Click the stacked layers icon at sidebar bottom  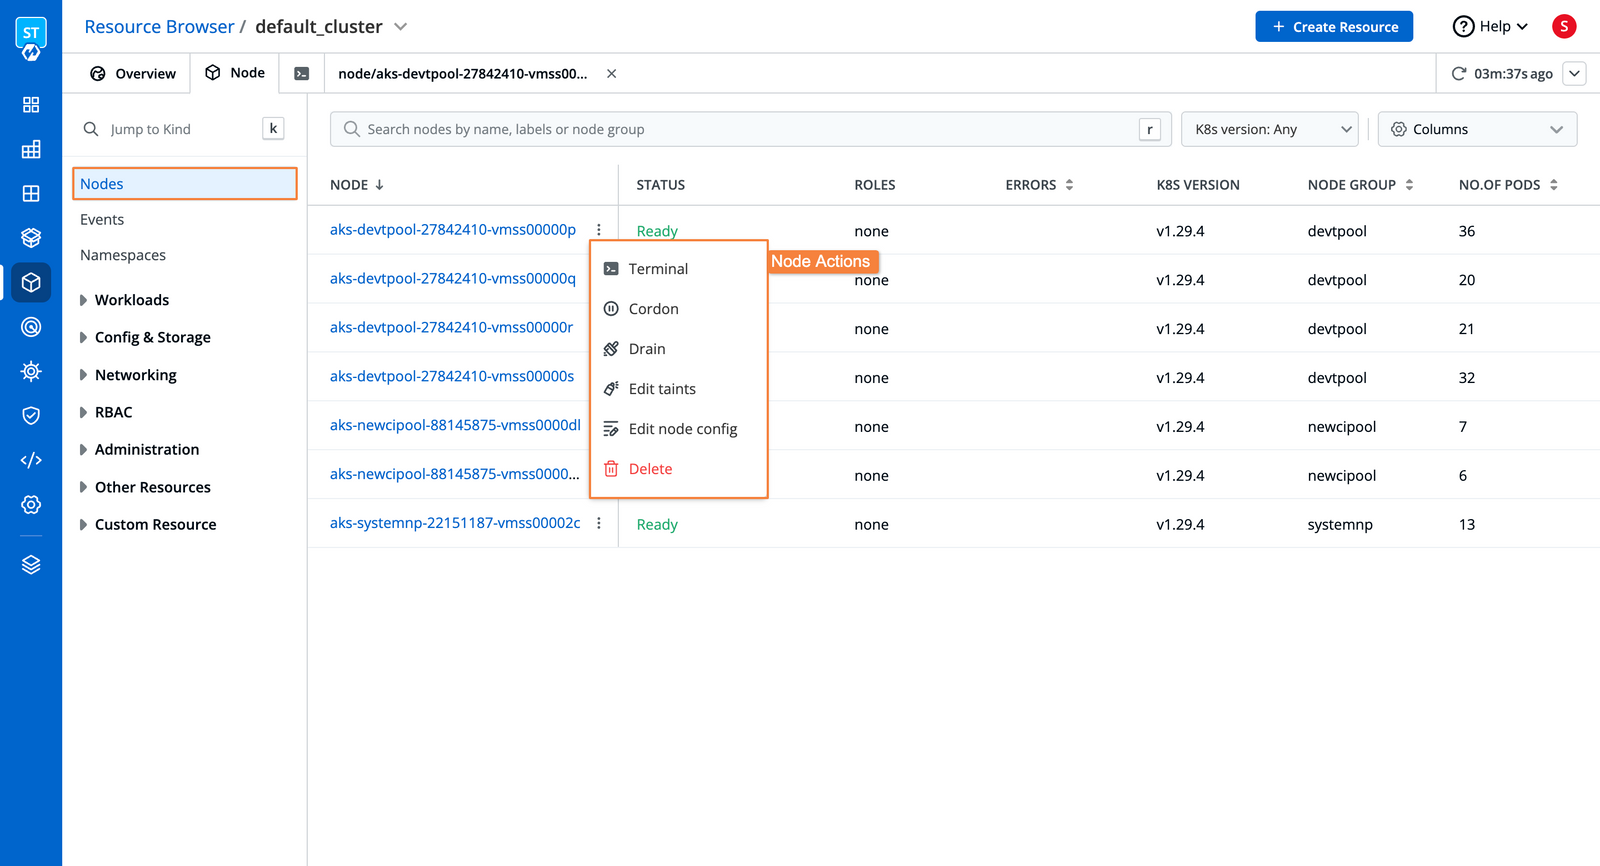point(31,565)
